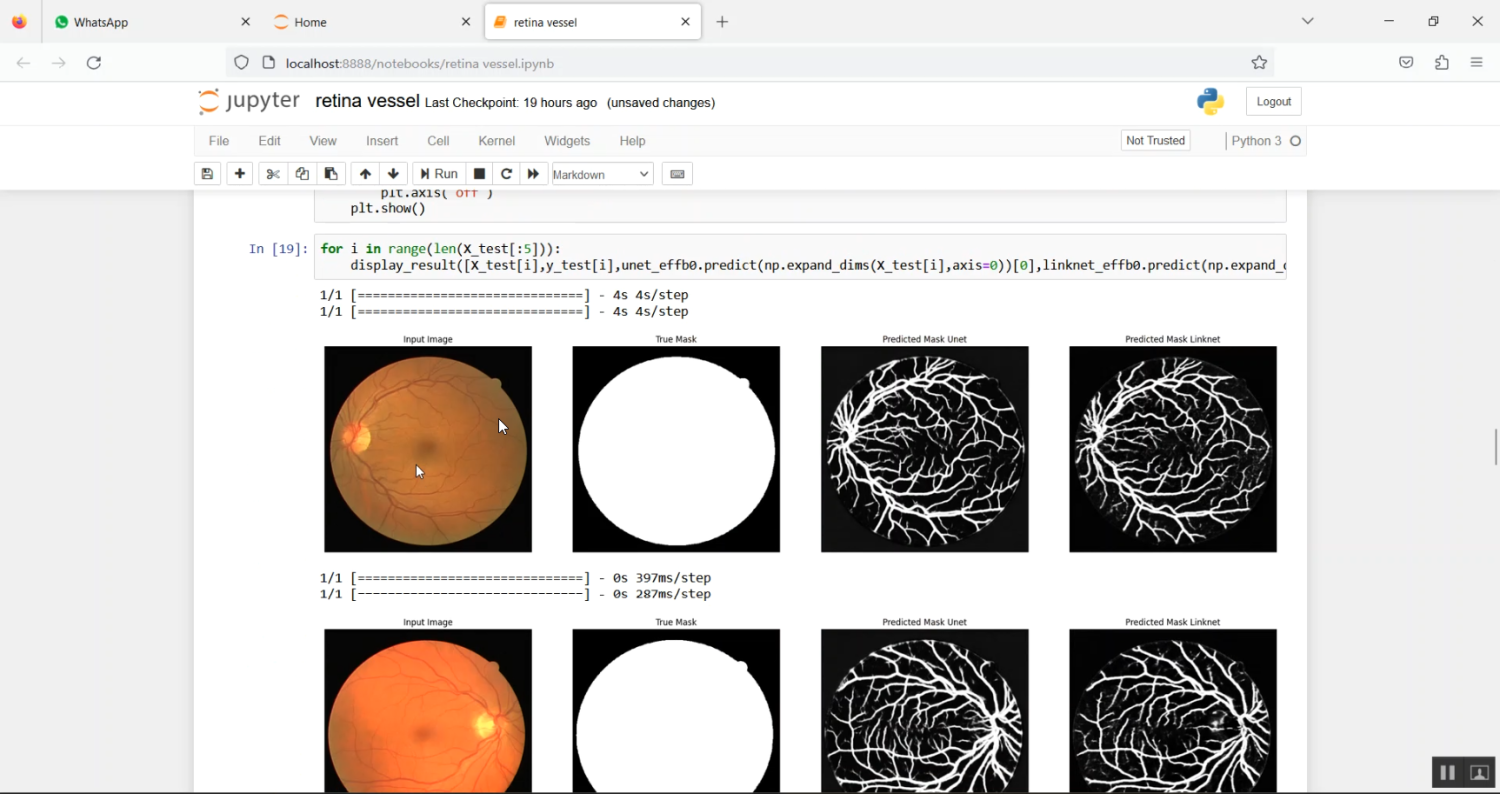Move the selected cell up
This screenshot has height=794, width=1500.
point(364,173)
